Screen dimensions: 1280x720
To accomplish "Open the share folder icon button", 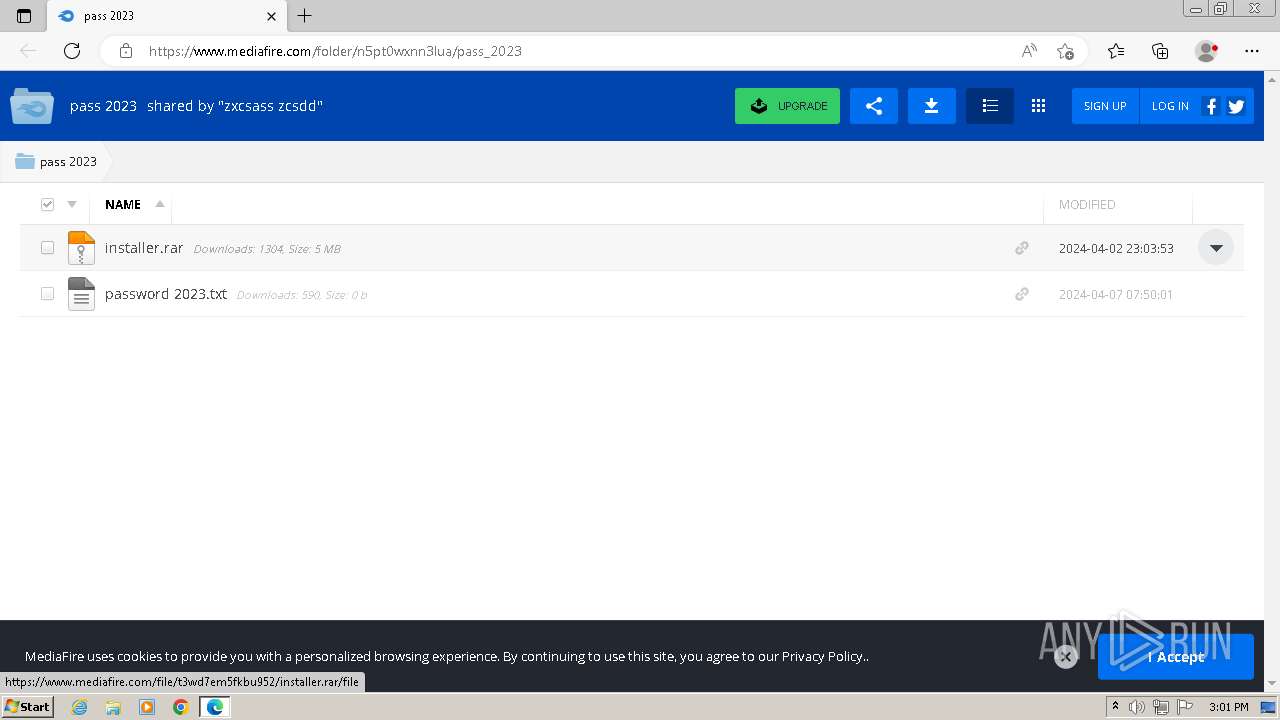I will click(874, 106).
